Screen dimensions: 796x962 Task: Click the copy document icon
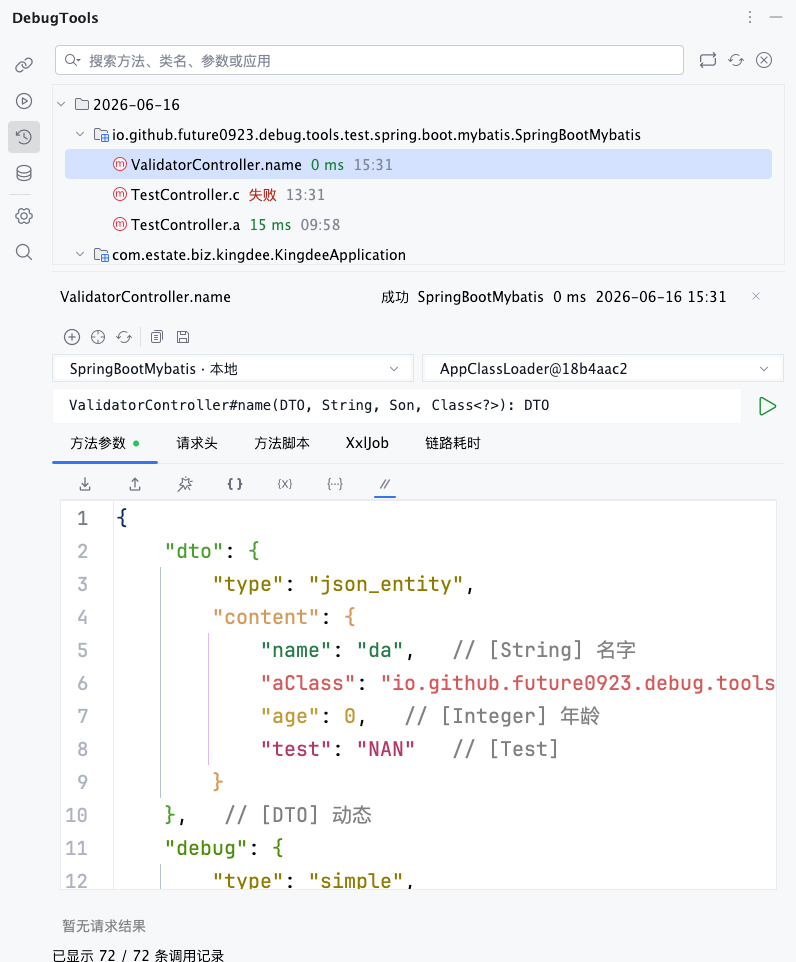click(x=157, y=337)
